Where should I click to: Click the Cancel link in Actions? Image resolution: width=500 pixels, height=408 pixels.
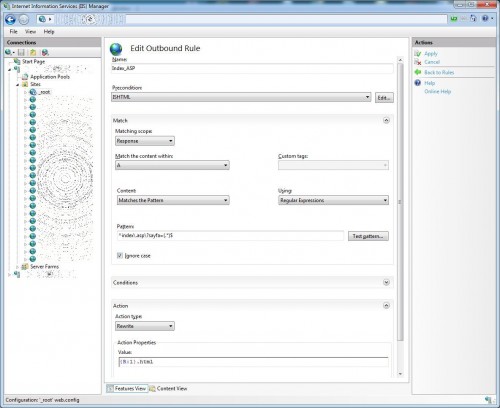pyautogui.click(x=432, y=62)
